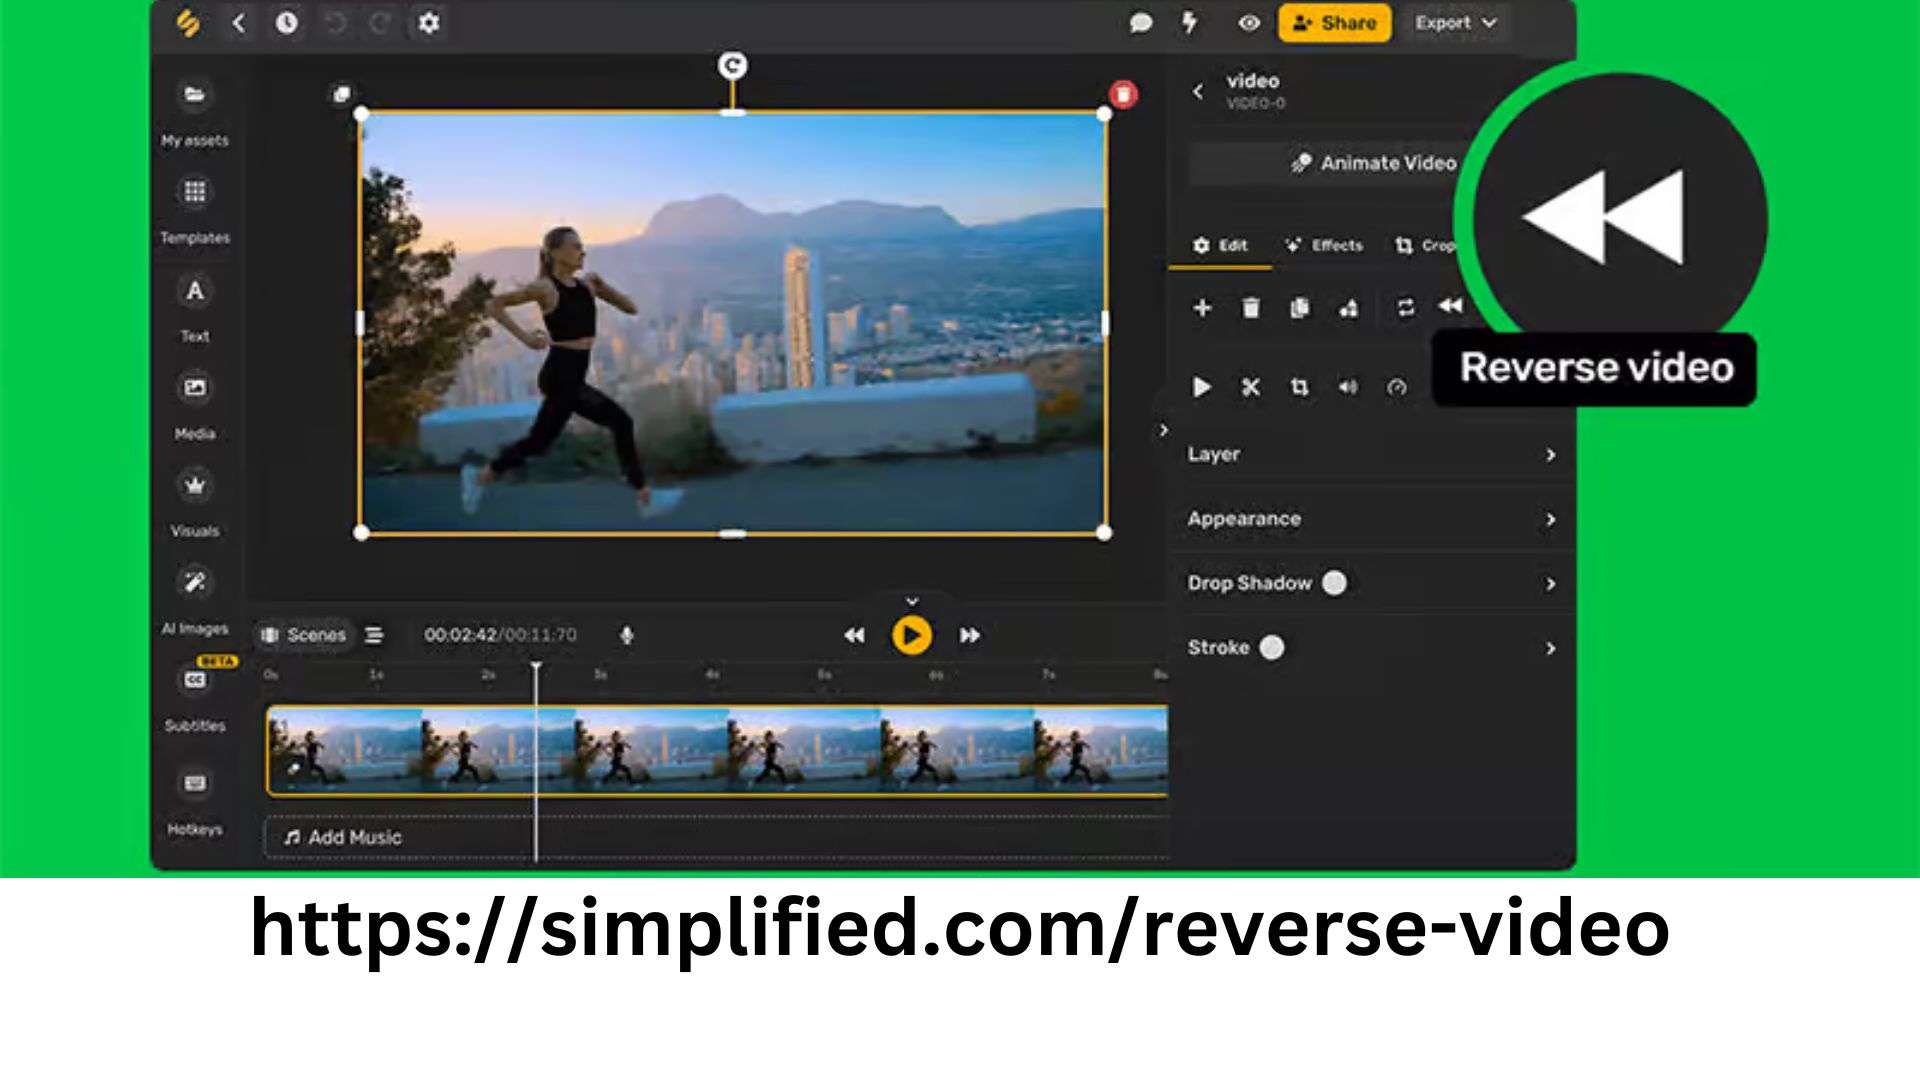Viewport: 1920px width, 1080px height.
Task: Open the Subtitles tool
Action: click(195, 697)
